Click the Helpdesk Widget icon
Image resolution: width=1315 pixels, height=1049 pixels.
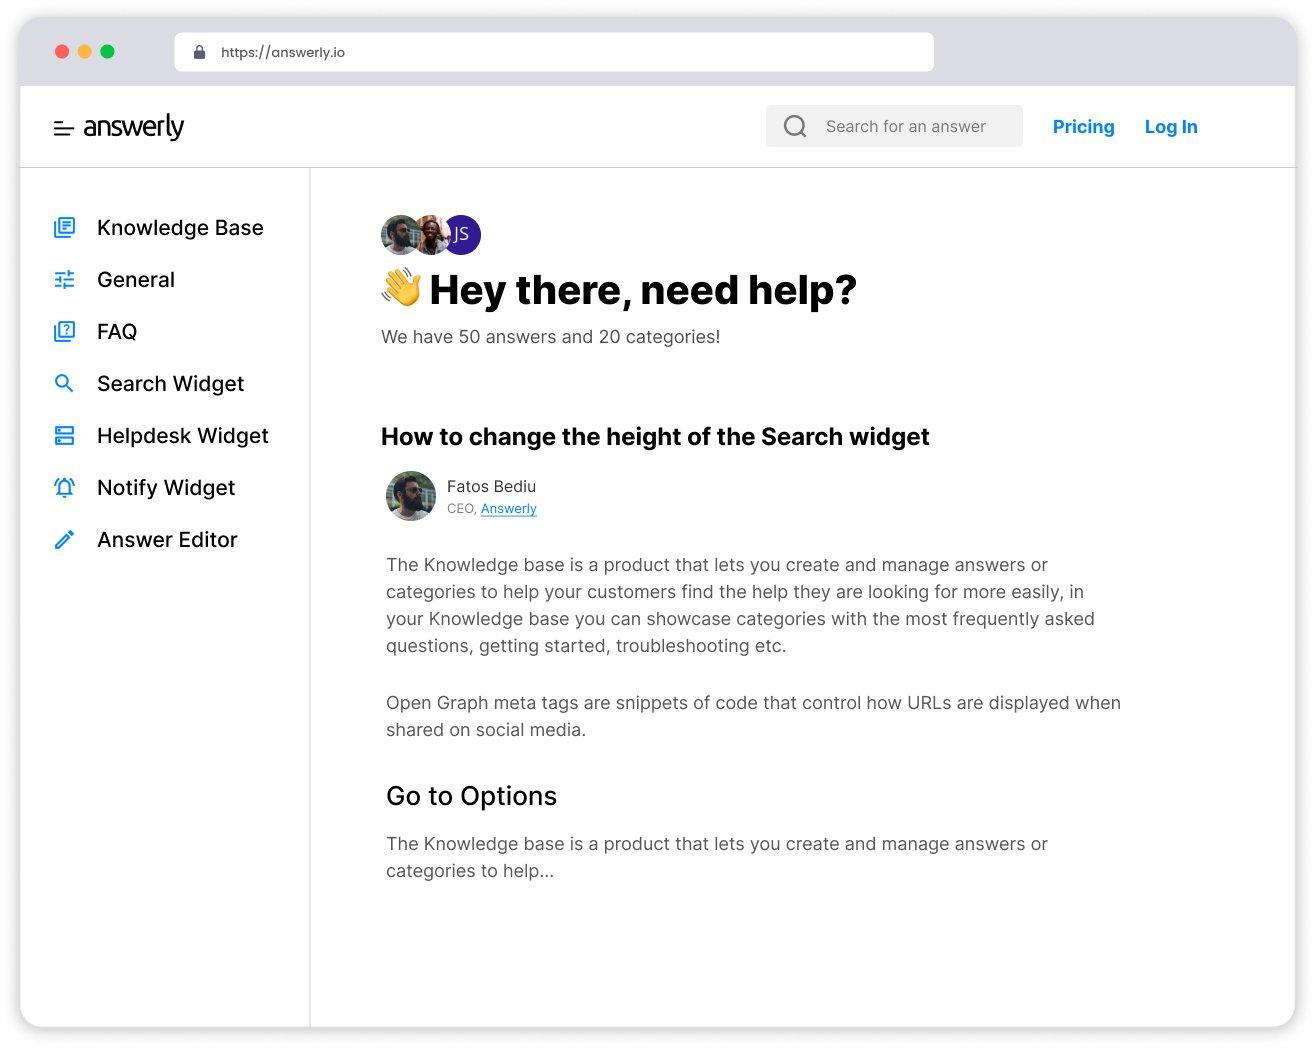(x=64, y=435)
